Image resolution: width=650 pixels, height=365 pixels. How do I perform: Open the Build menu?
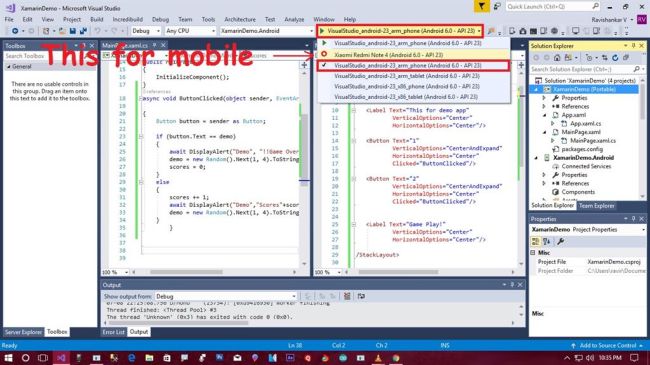pyautogui.click(x=97, y=19)
